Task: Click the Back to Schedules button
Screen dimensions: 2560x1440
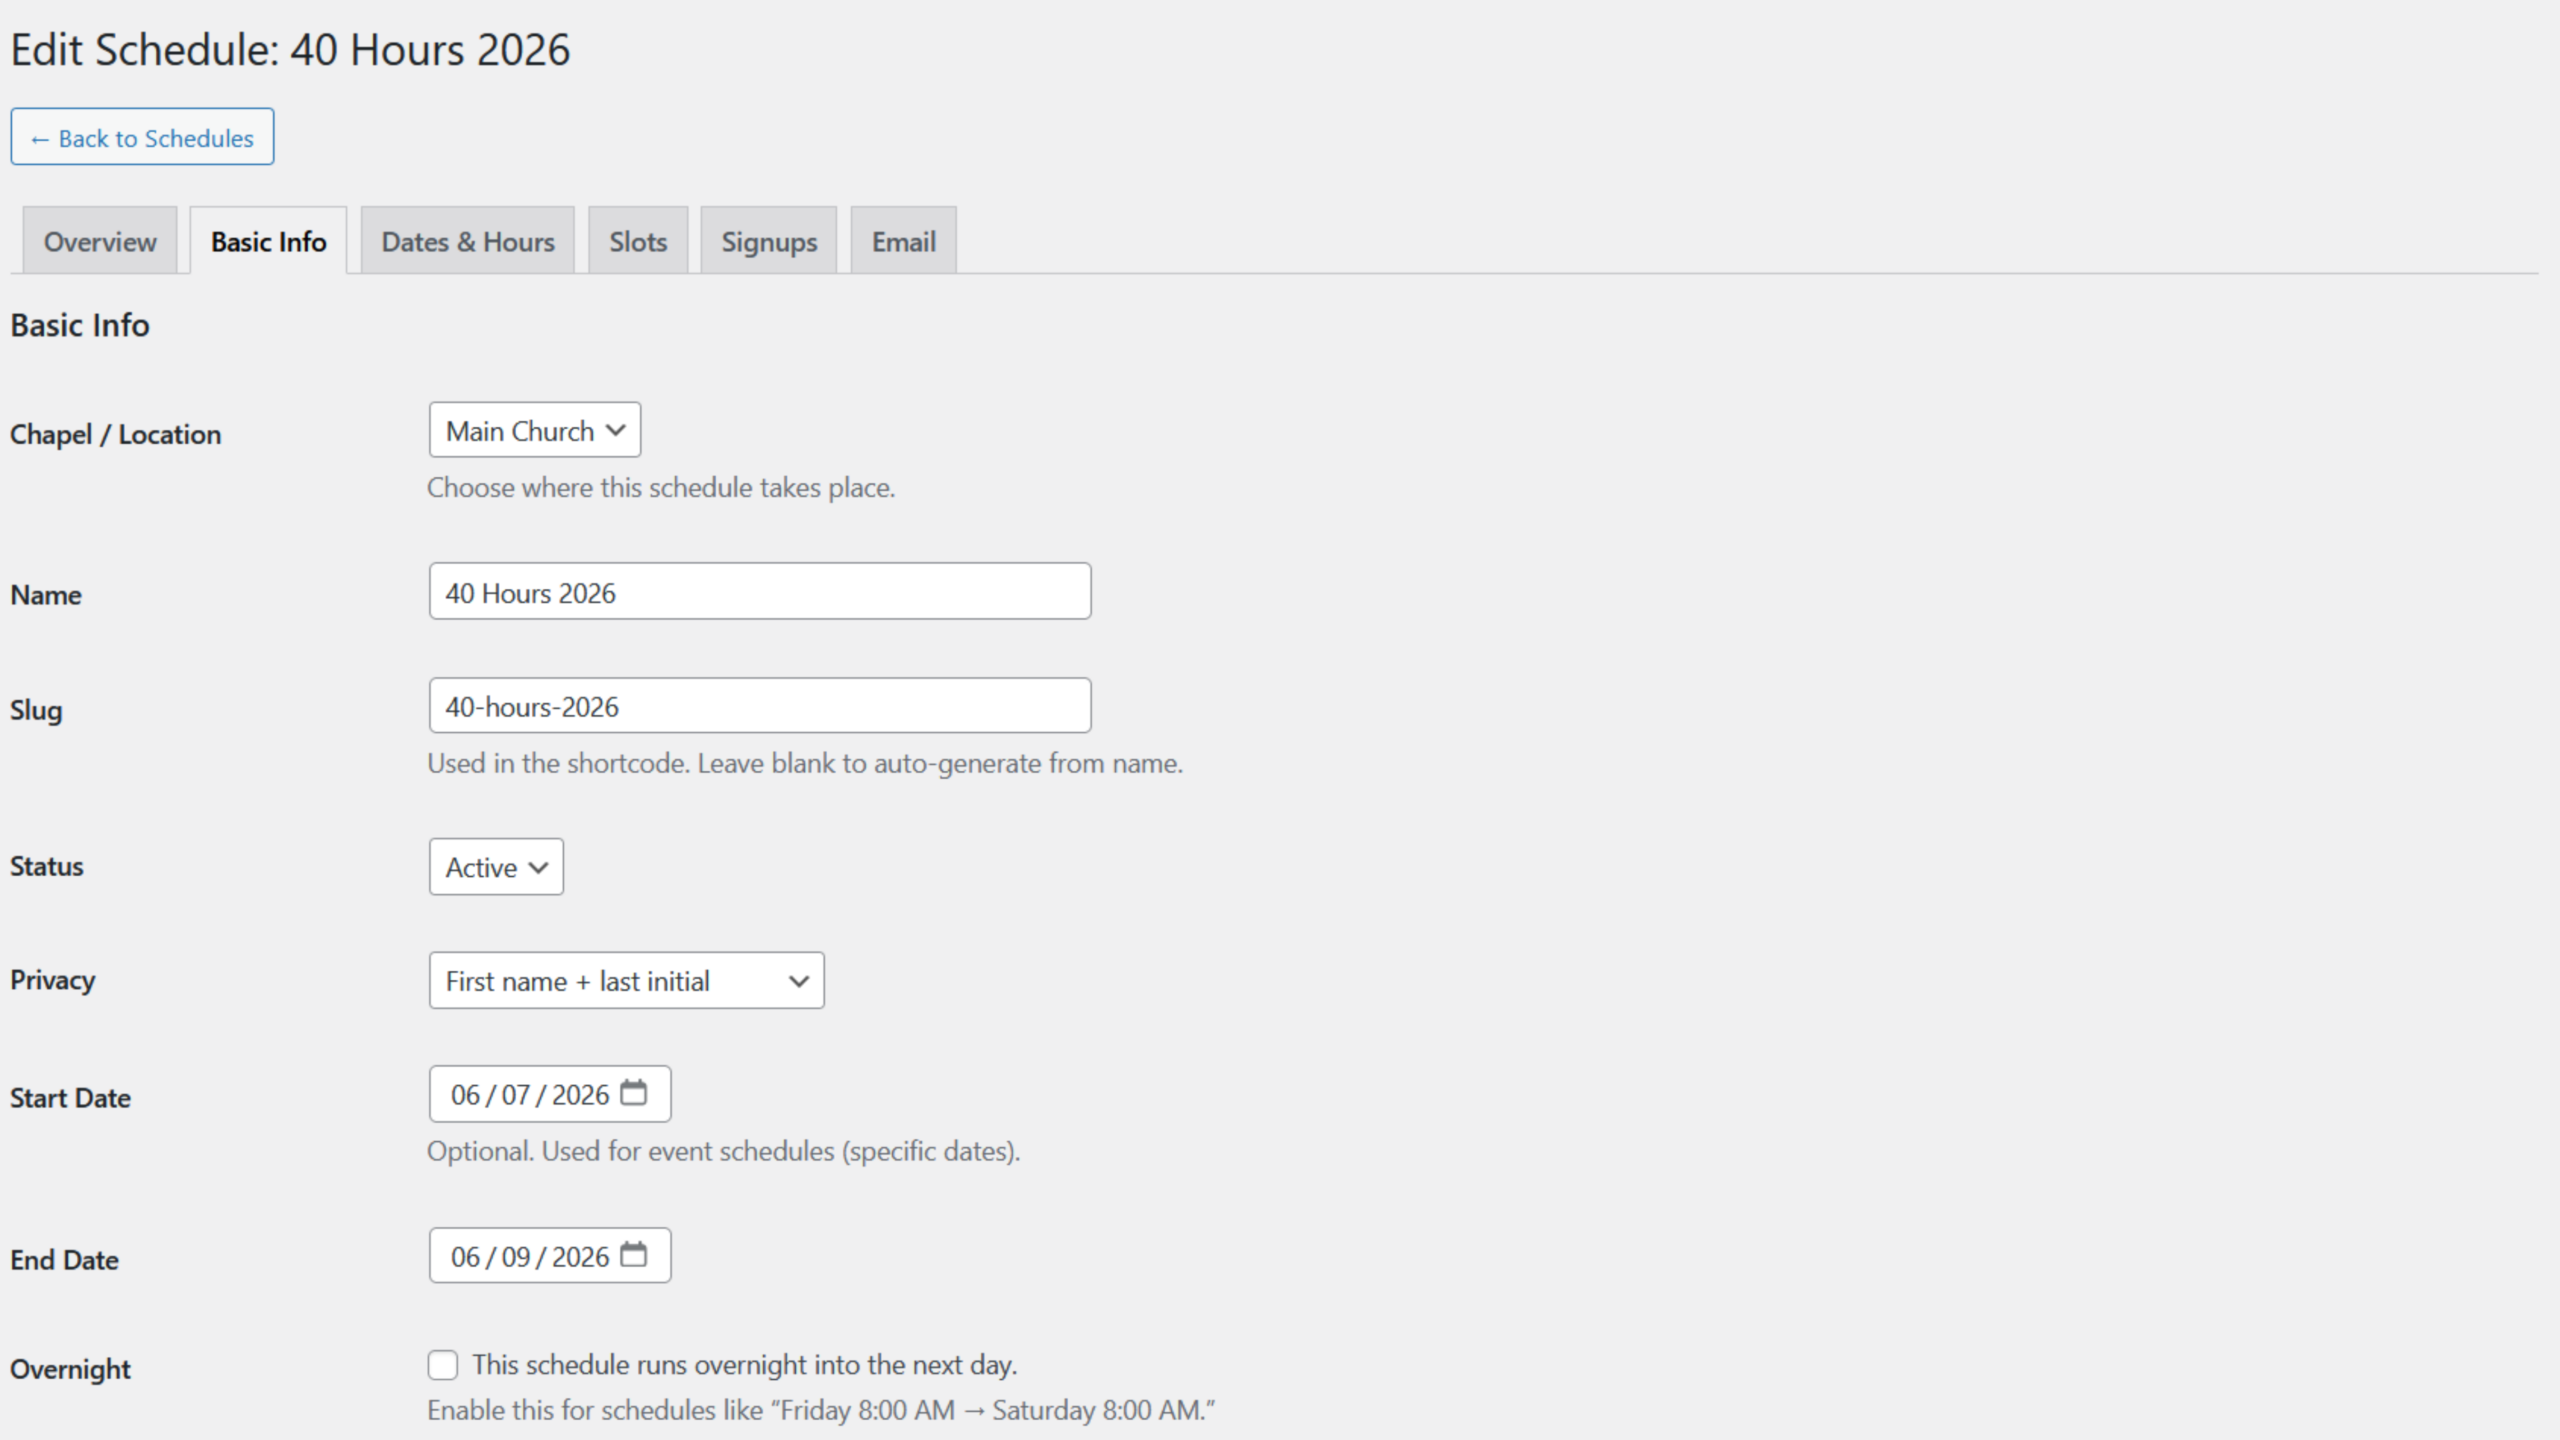Action: [142, 138]
